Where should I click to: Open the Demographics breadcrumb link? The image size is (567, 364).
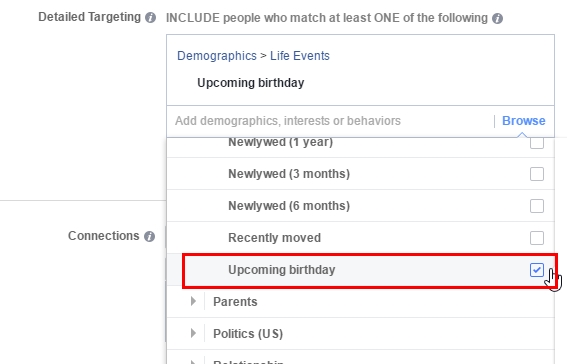pos(217,56)
